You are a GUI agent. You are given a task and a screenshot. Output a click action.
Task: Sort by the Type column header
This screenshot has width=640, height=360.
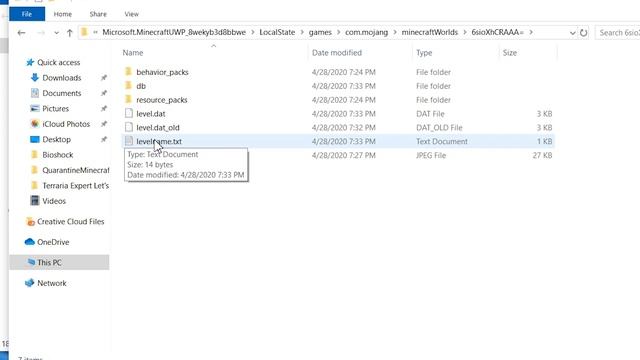[x=424, y=53]
